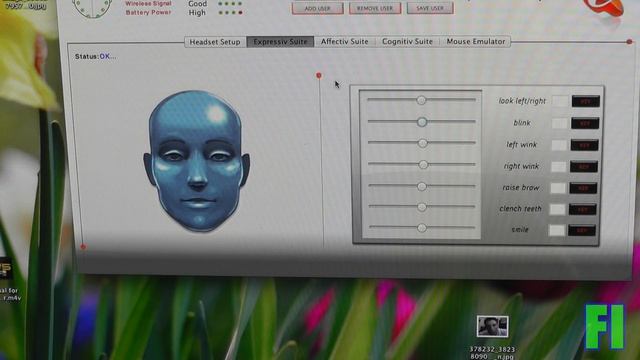Click the KEY button for clench teeth

tap(582, 209)
